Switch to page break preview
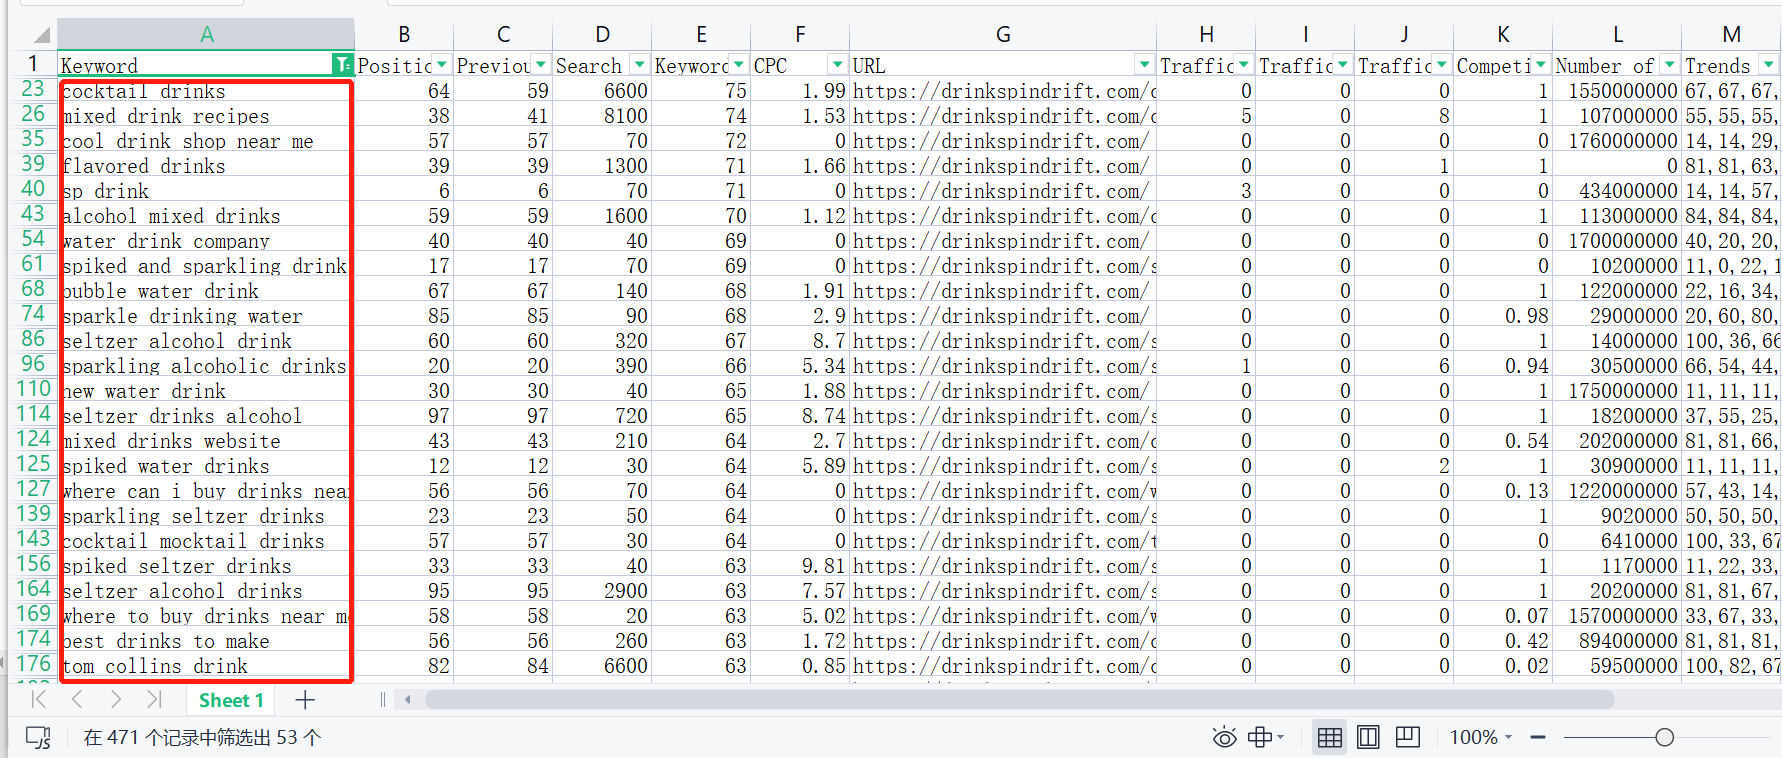This screenshot has width=1782, height=758. tap(1407, 738)
